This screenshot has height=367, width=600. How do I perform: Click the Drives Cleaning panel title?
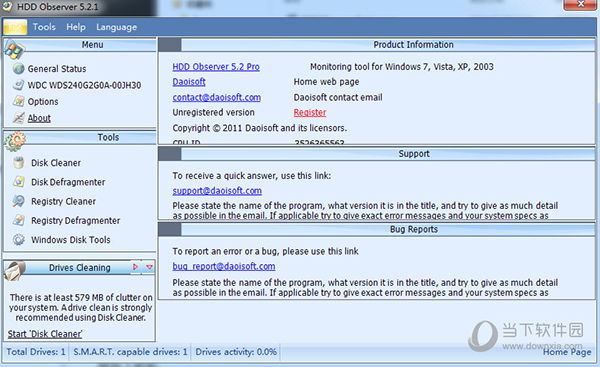pos(80,268)
